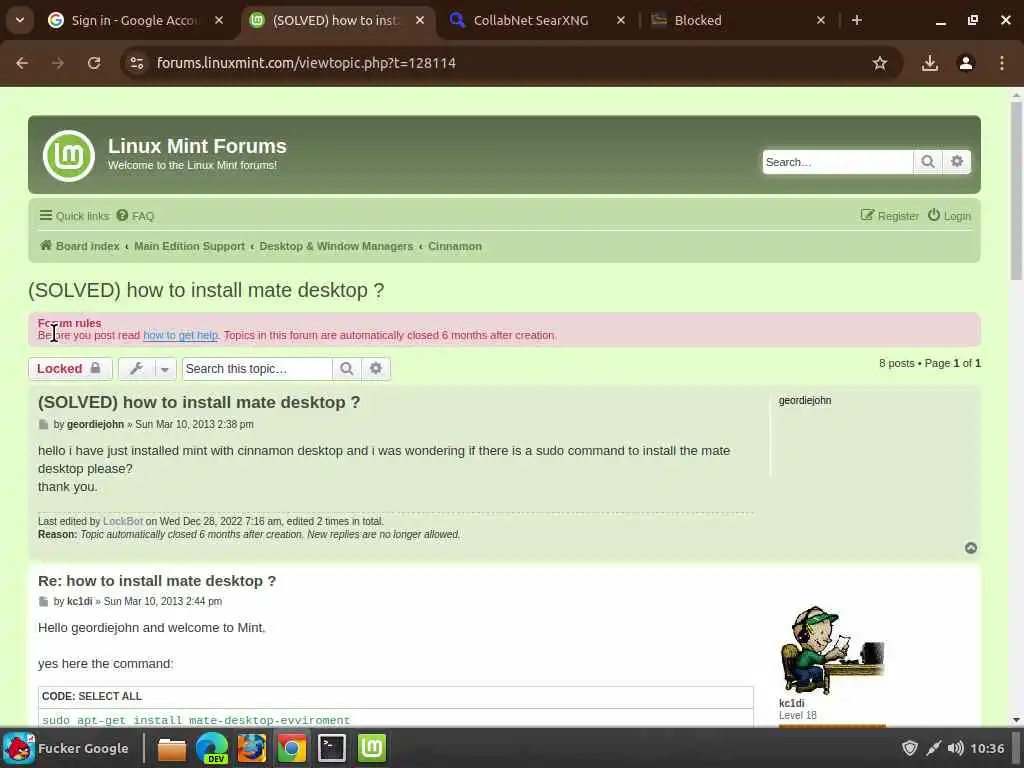Click the Linux Mint Forums logo
Image resolution: width=1024 pixels, height=768 pixels.
click(69, 155)
